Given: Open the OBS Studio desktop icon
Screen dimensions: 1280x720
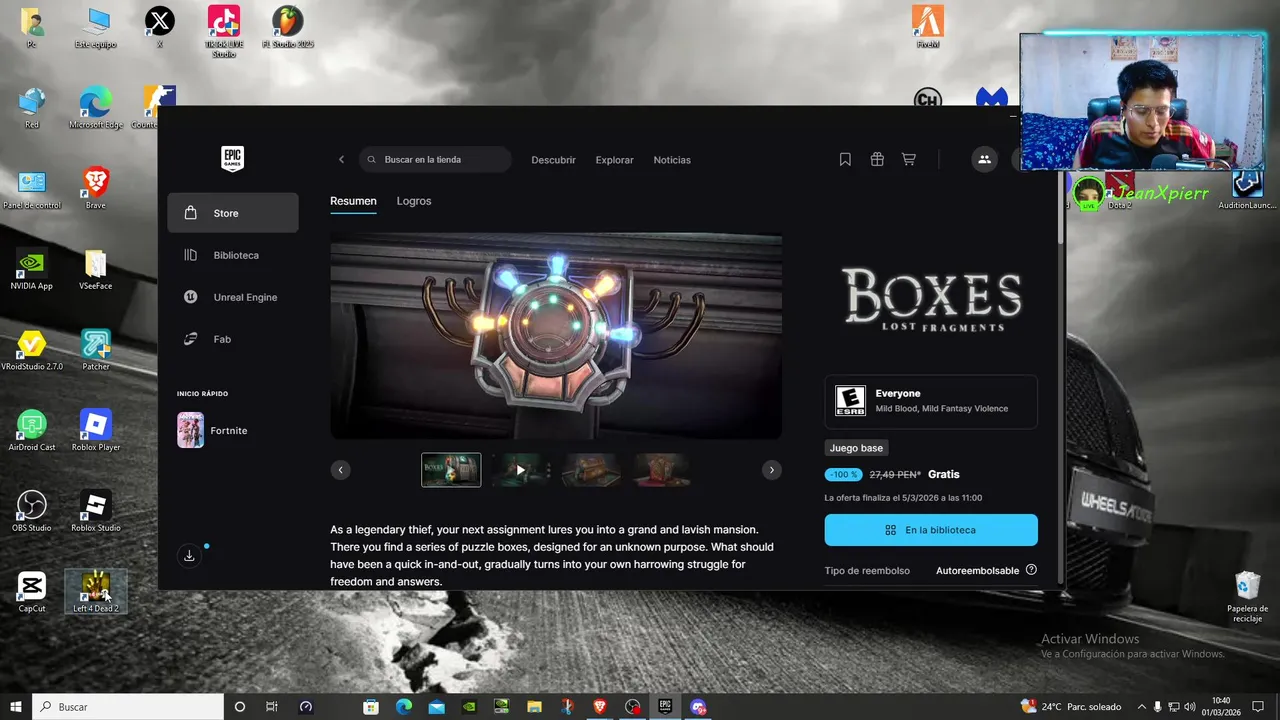Looking at the screenshot, I should (x=32, y=511).
